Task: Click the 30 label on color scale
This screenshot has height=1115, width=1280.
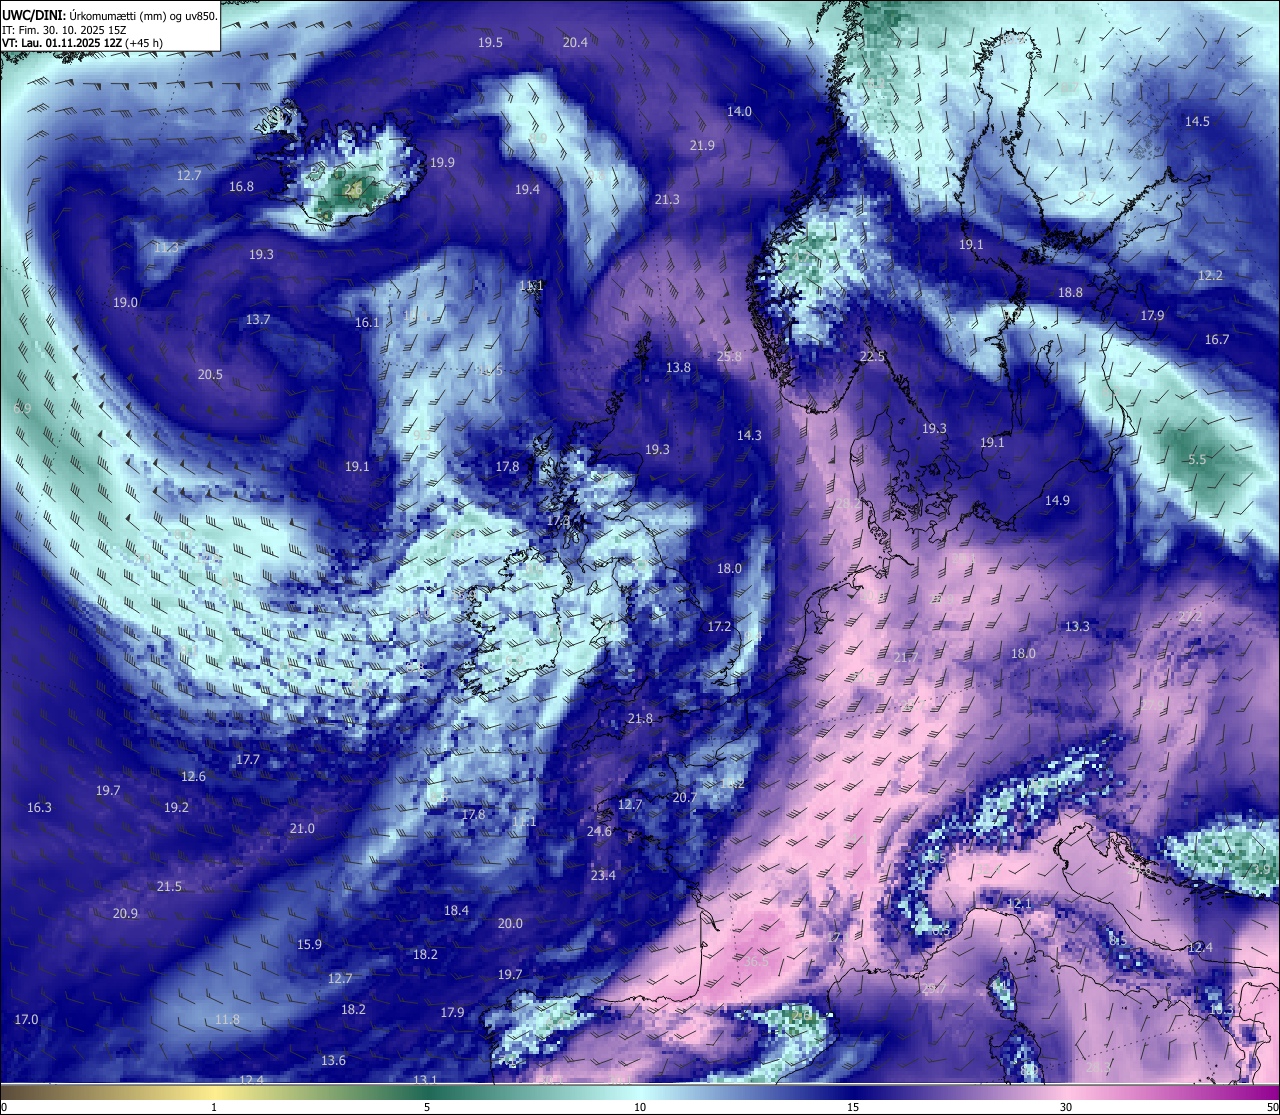Action: pyautogui.click(x=1066, y=1107)
